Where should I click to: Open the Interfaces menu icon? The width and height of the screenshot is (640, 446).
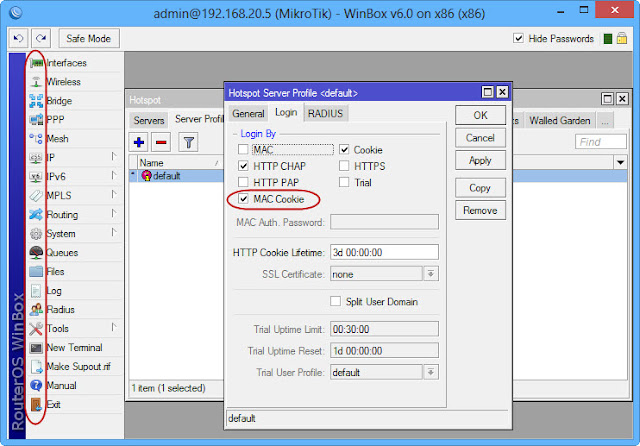pyautogui.click(x=36, y=63)
